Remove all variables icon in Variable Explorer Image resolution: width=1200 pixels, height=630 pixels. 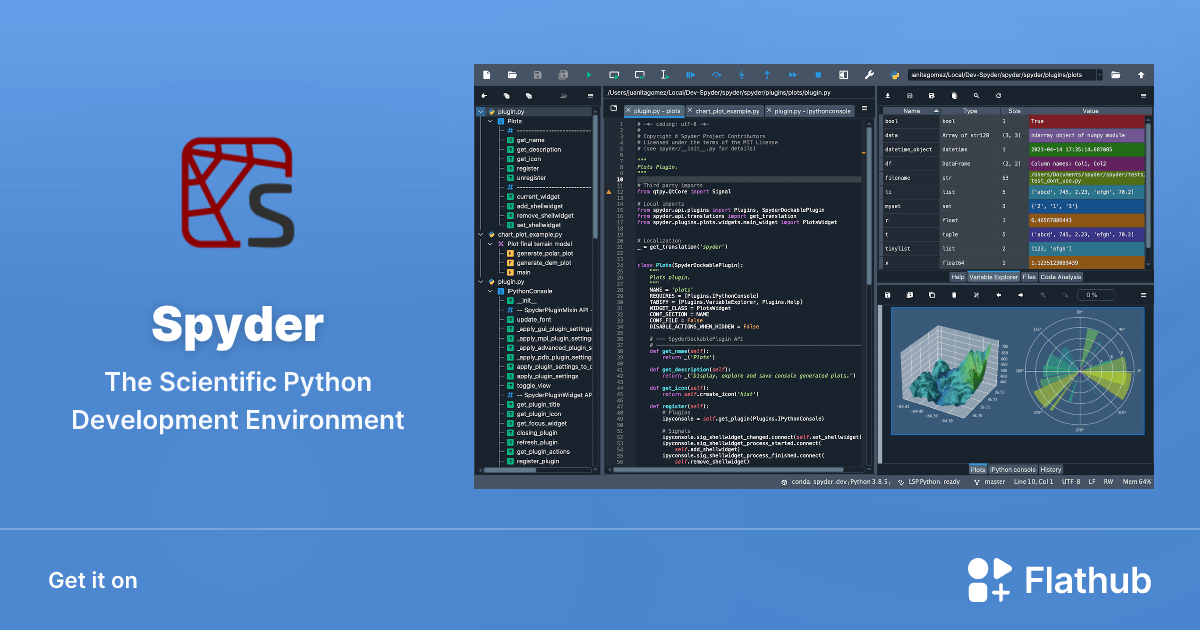954,95
